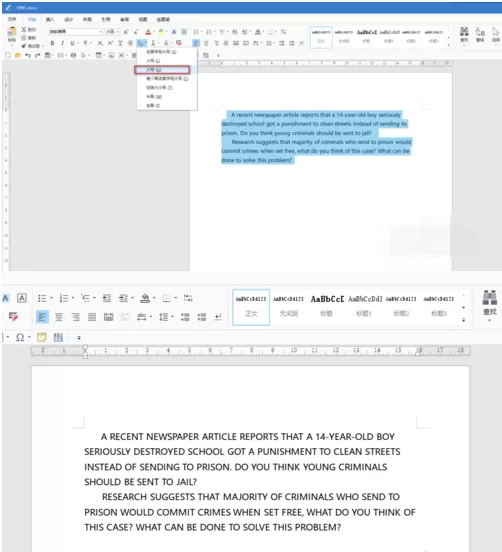Undo the last action in quick toolbar
The height and width of the screenshot is (552, 502).
pyautogui.click(x=28, y=55)
